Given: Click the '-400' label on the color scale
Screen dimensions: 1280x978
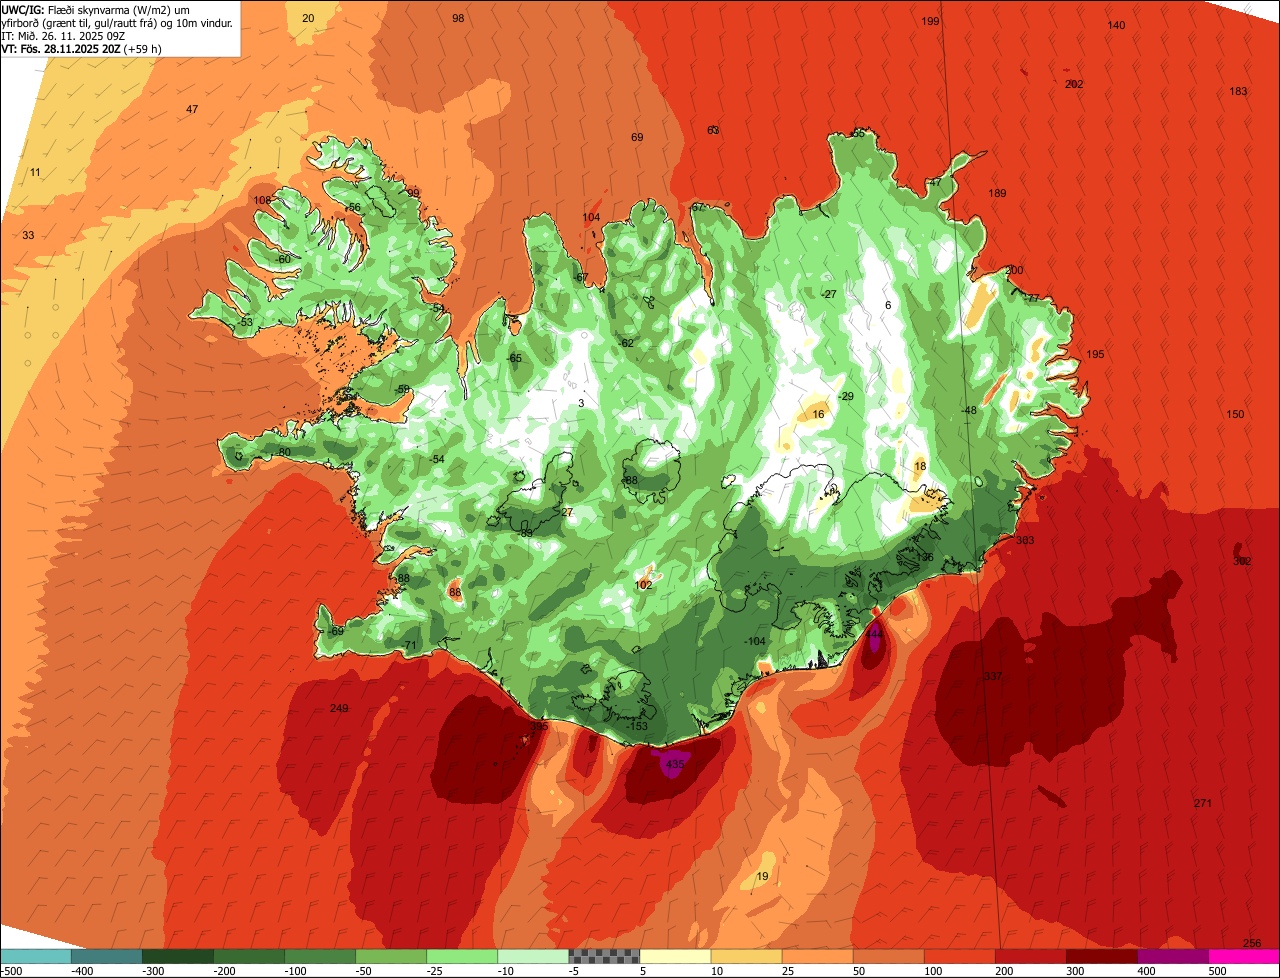Looking at the screenshot, I should (80, 971).
